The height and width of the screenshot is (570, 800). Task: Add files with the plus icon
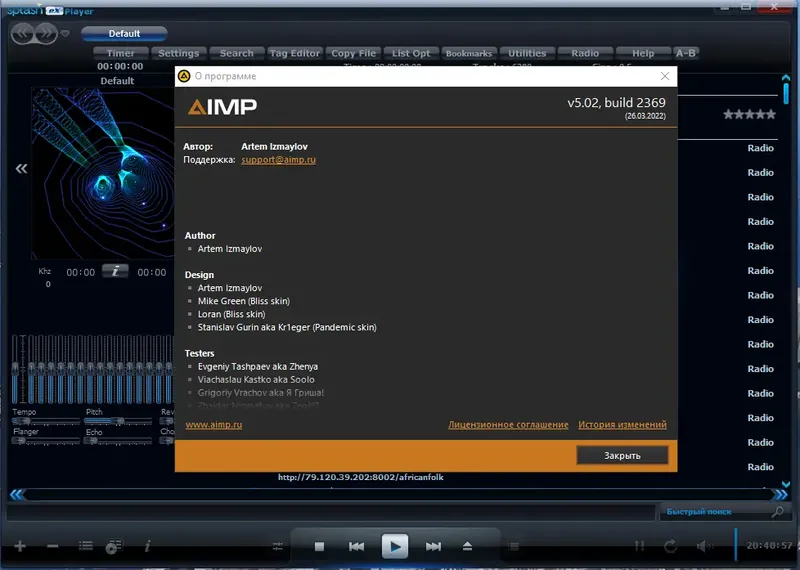pos(20,547)
